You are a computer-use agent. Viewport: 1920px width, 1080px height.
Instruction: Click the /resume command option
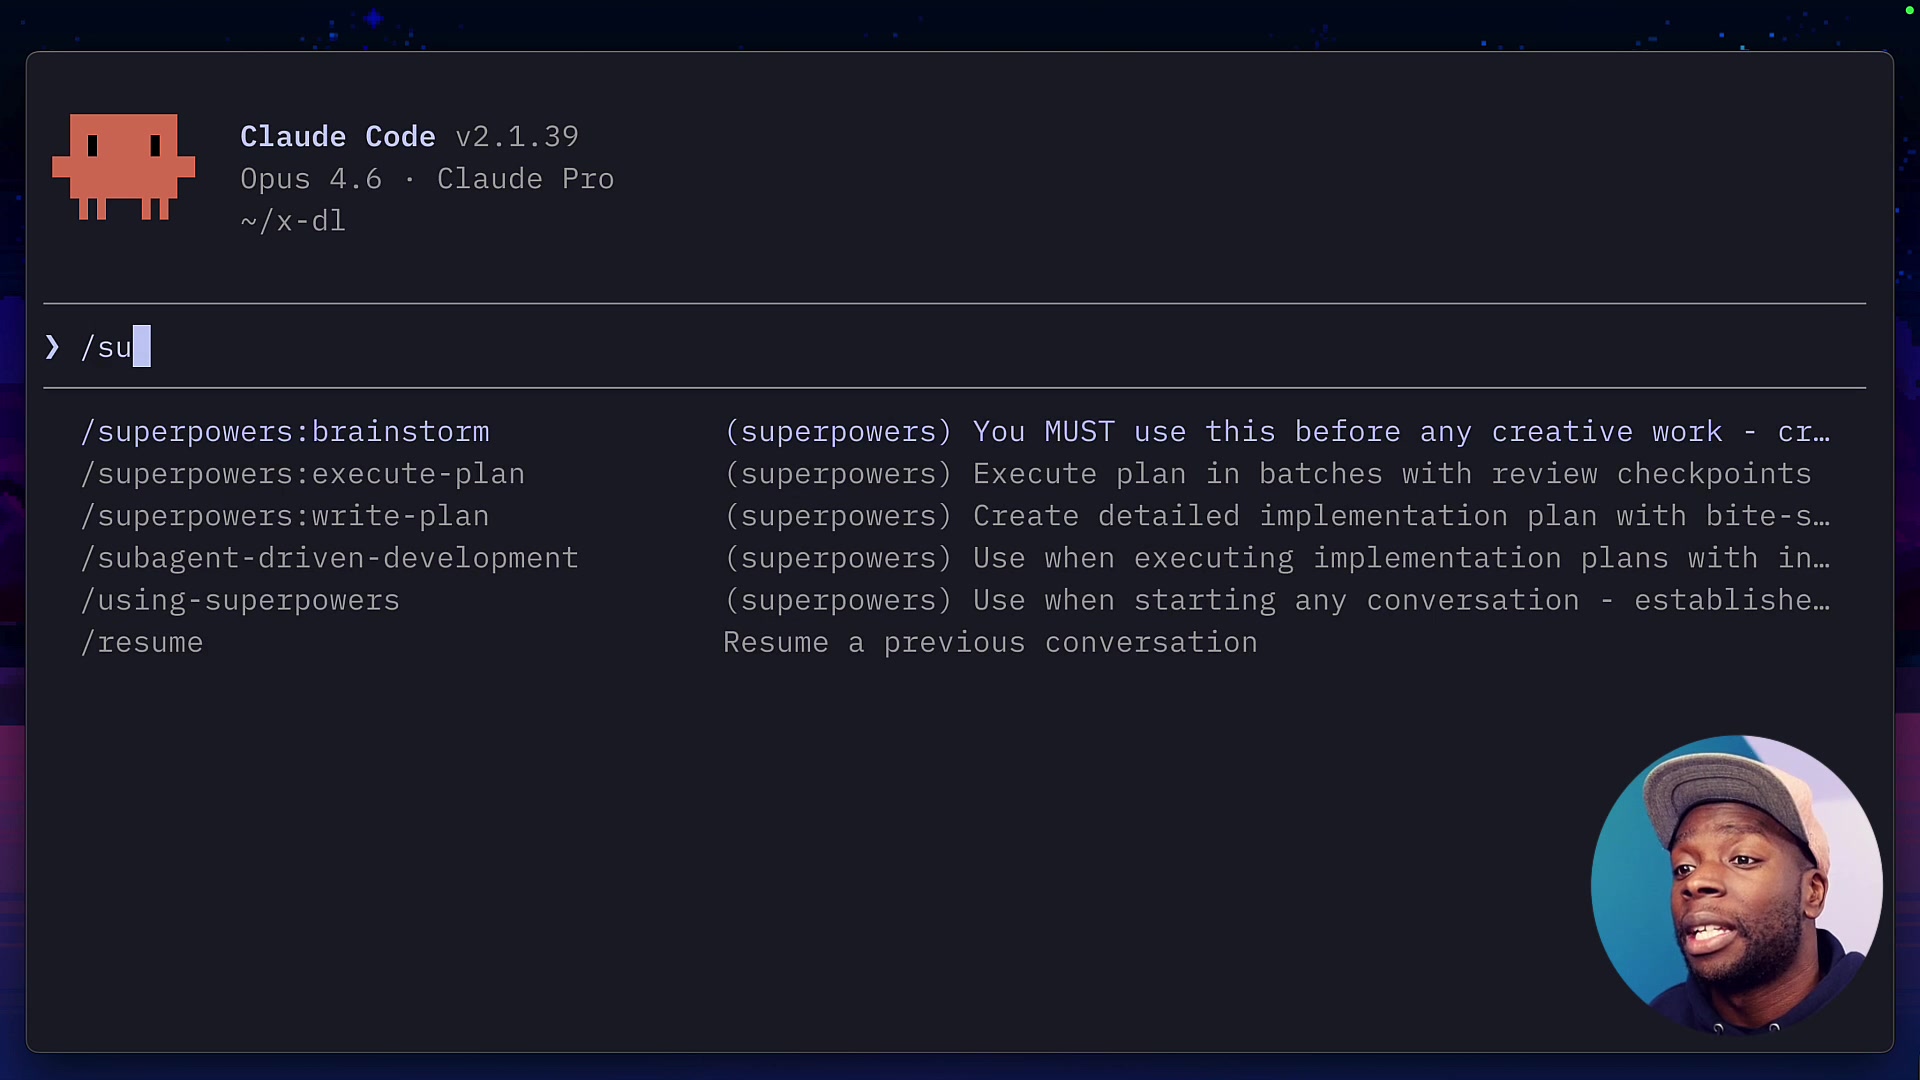pos(141,643)
